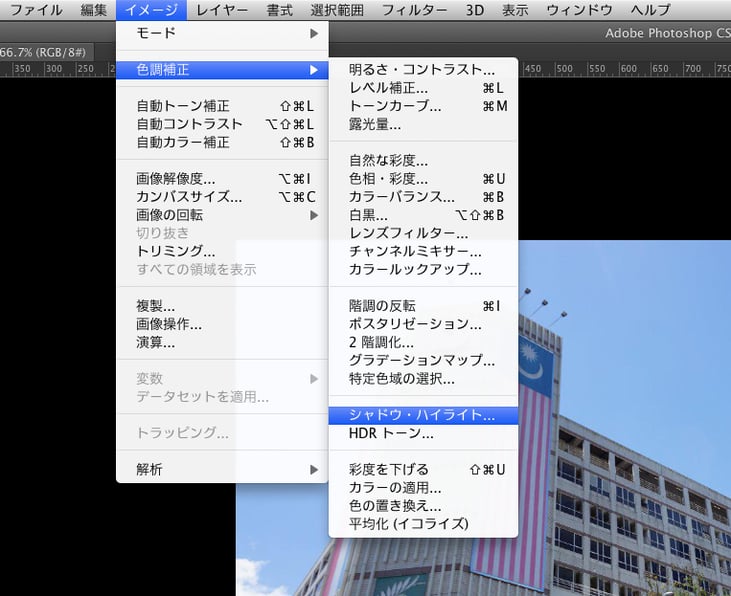Click グラデーションマップ menu entry
731x596 pixels.
point(421,360)
